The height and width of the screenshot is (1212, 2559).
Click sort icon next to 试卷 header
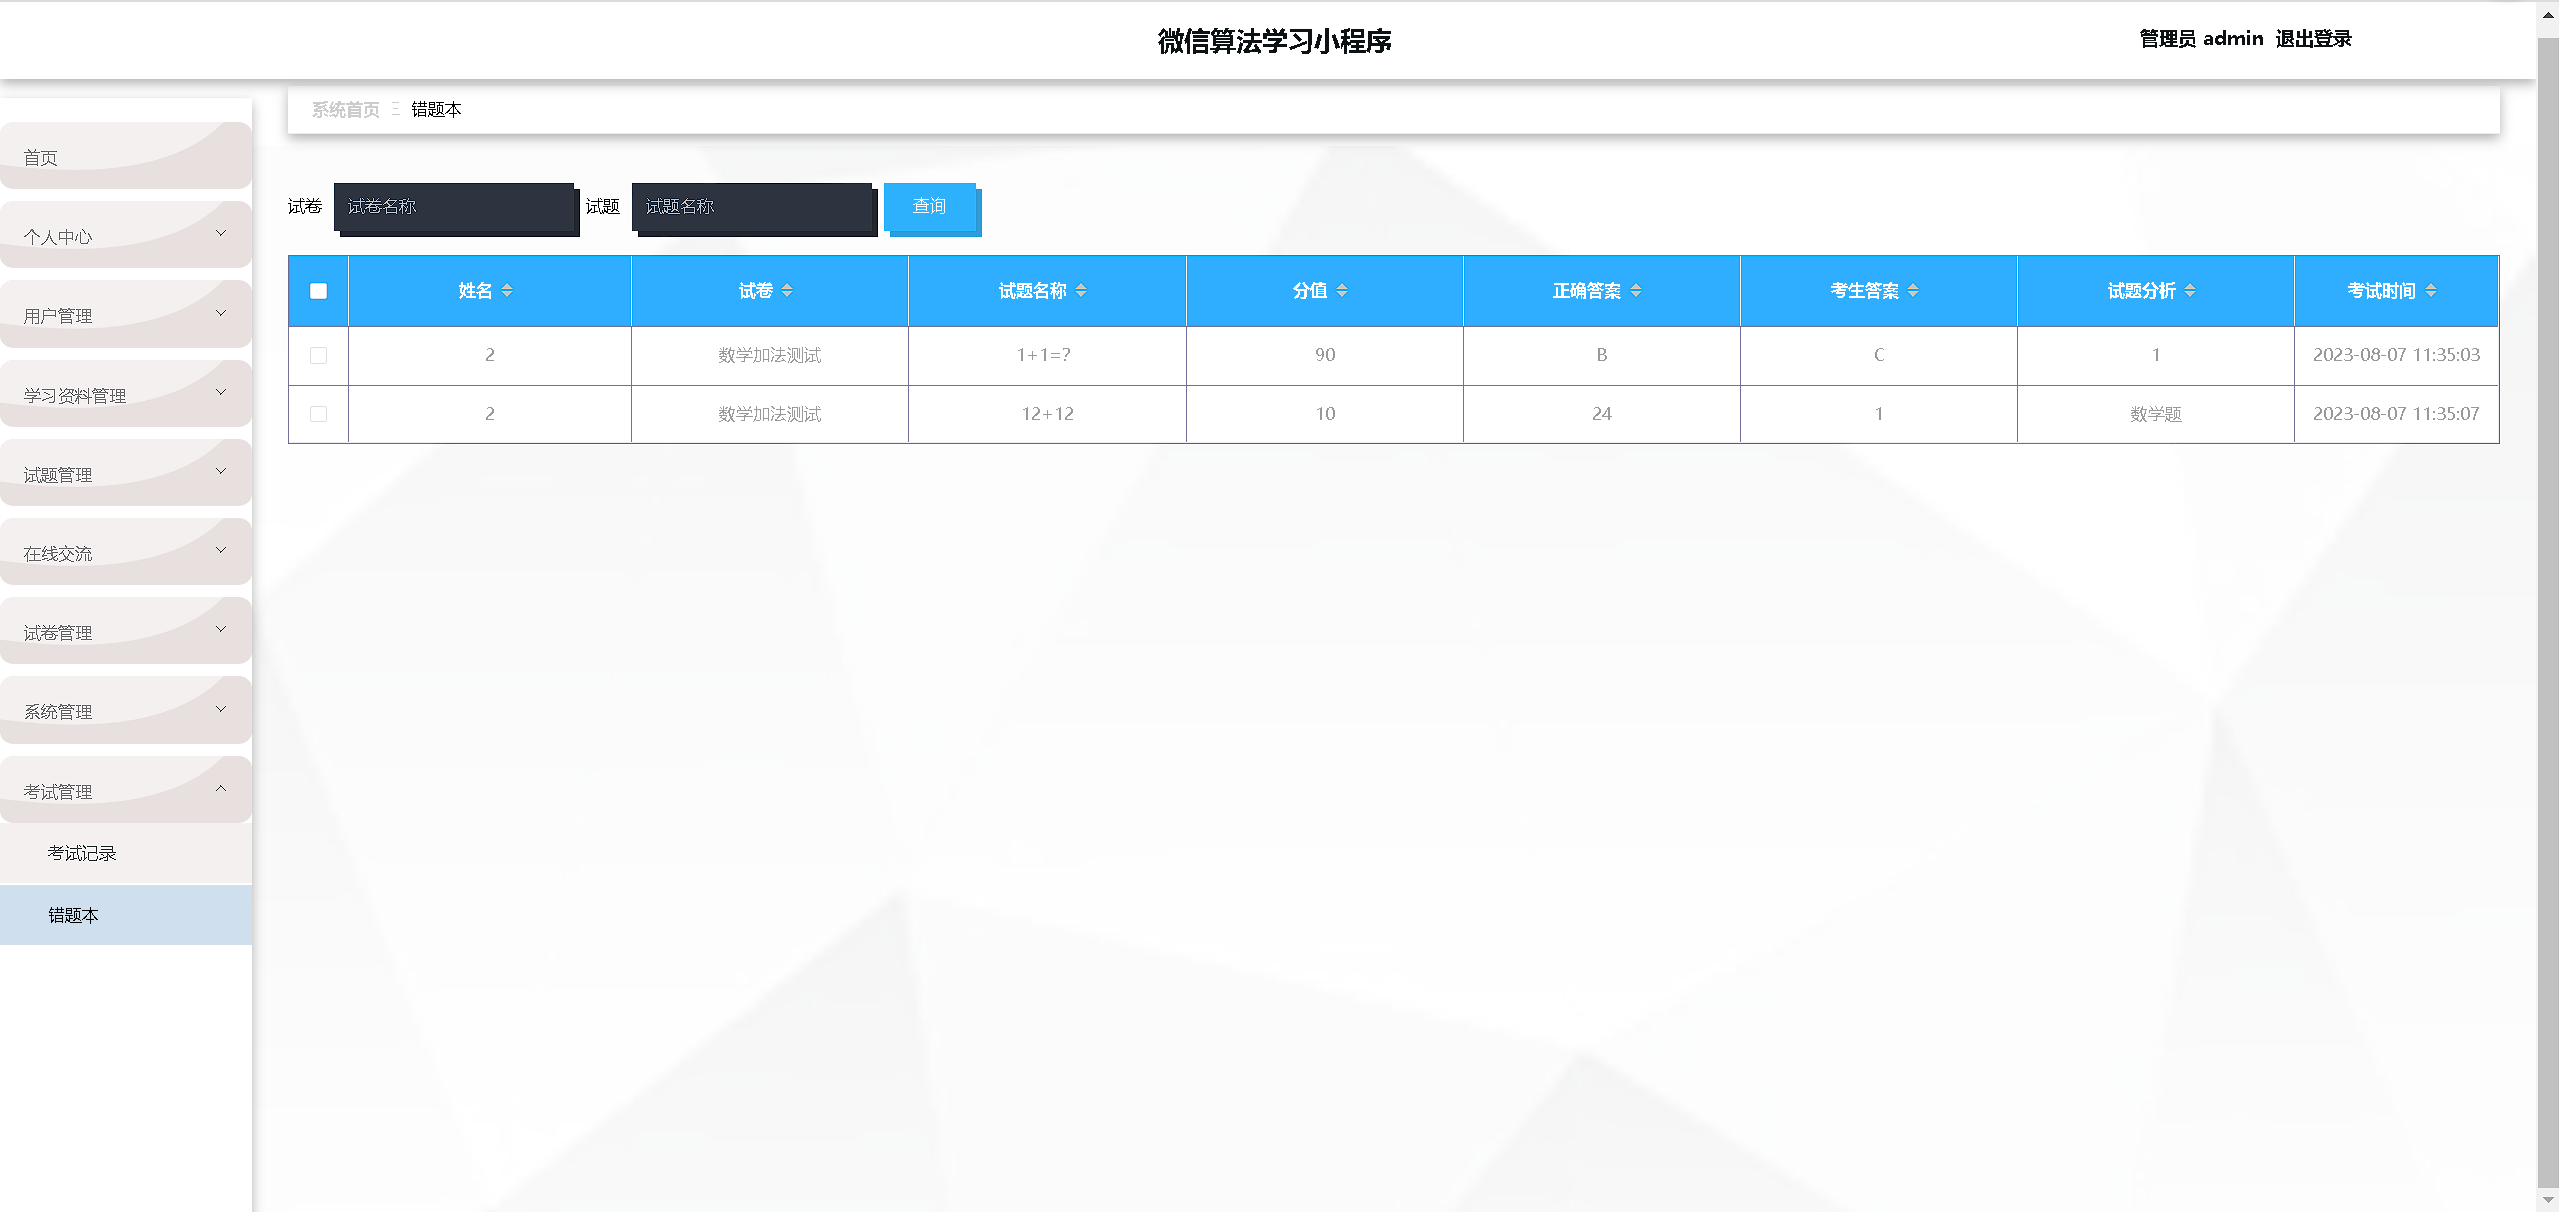tap(787, 291)
